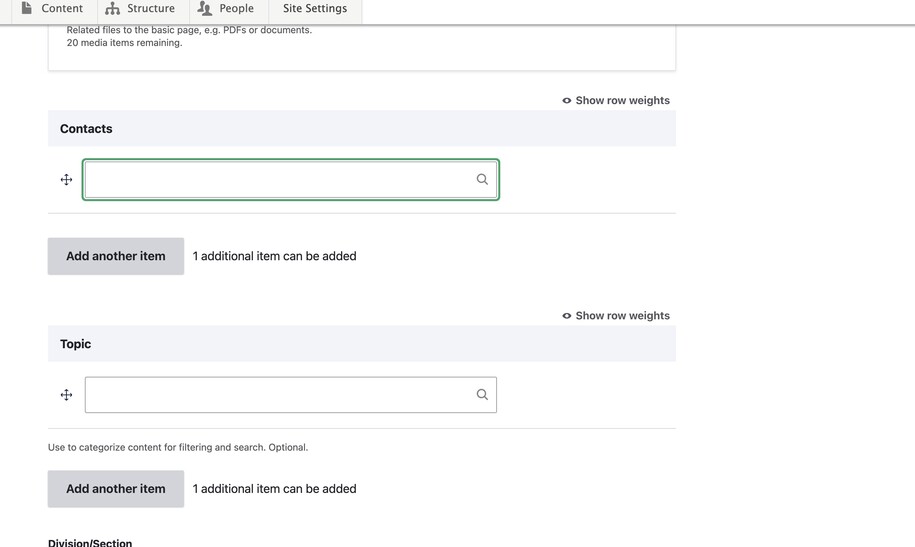This screenshot has width=915, height=547.
Task: Focus the Topic autocomplete field
Action: (278, 395)
